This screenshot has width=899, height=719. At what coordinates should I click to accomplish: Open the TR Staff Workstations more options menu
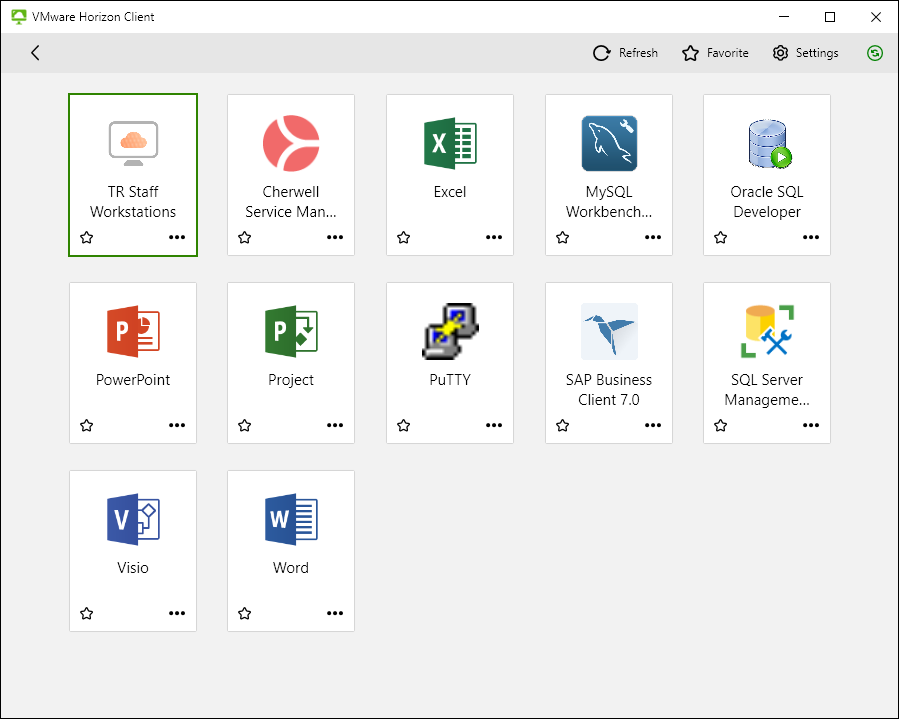[x=177, y=237]
